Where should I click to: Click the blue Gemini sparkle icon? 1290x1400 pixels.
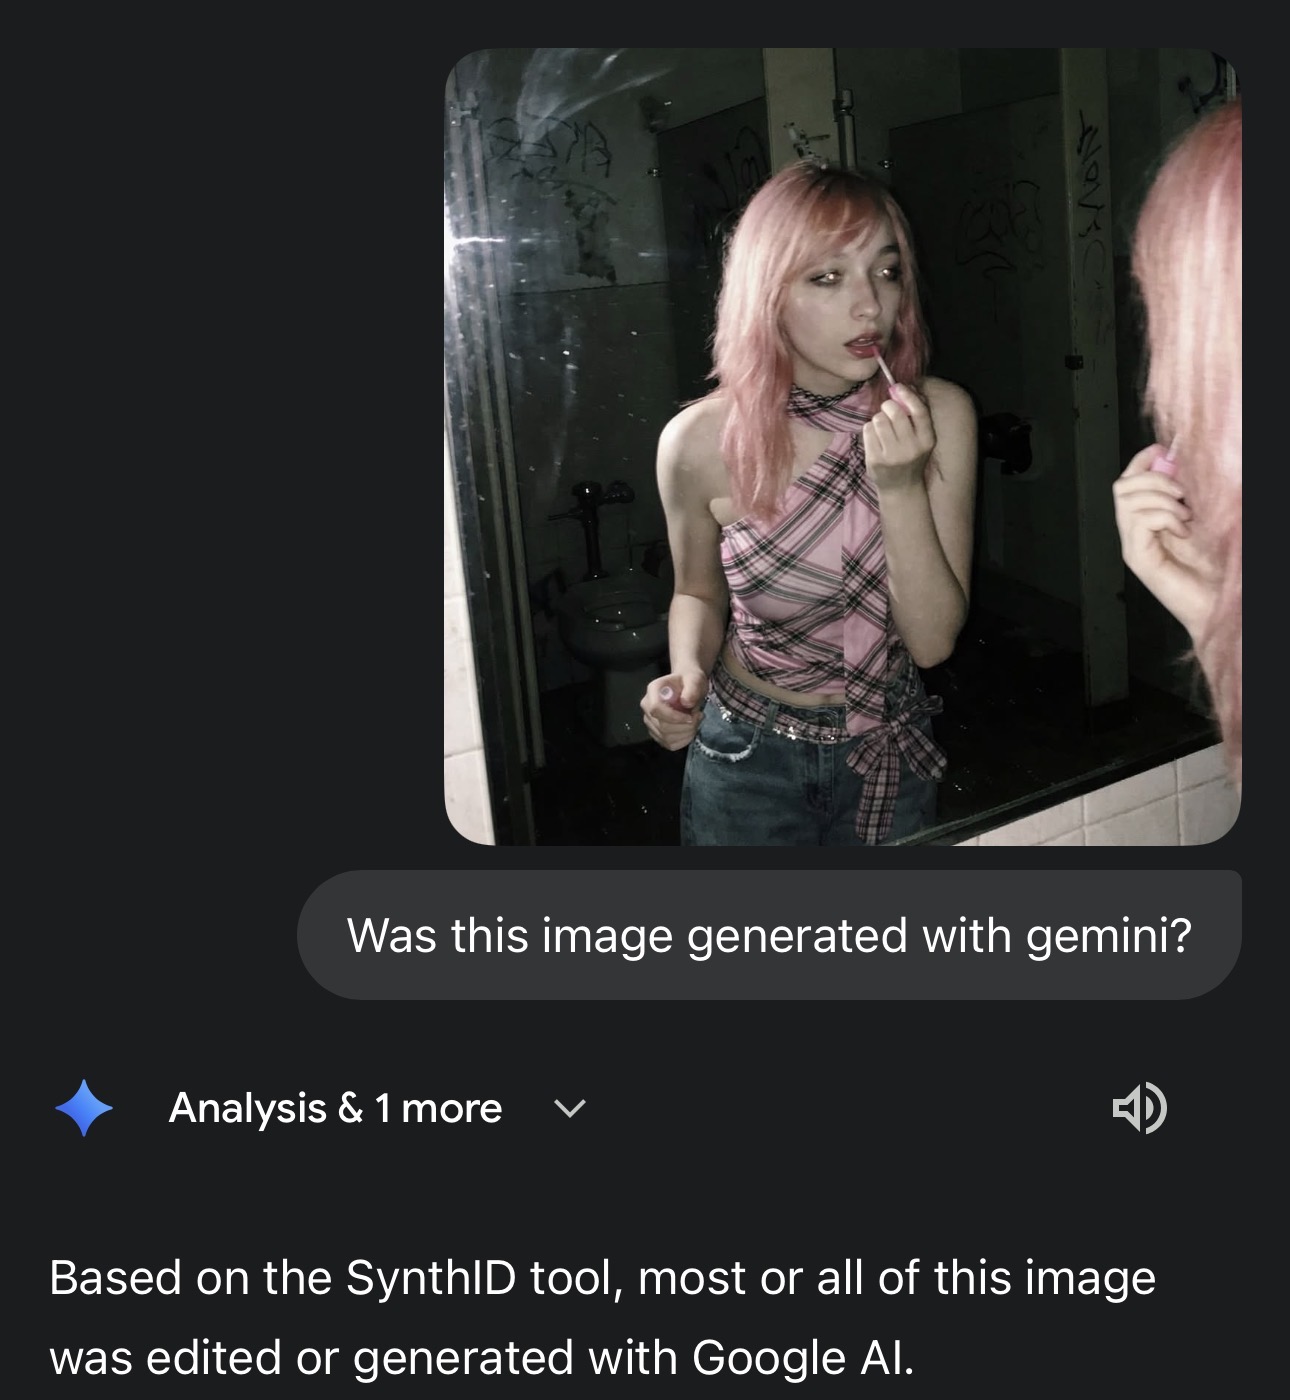coord(84,1108)
